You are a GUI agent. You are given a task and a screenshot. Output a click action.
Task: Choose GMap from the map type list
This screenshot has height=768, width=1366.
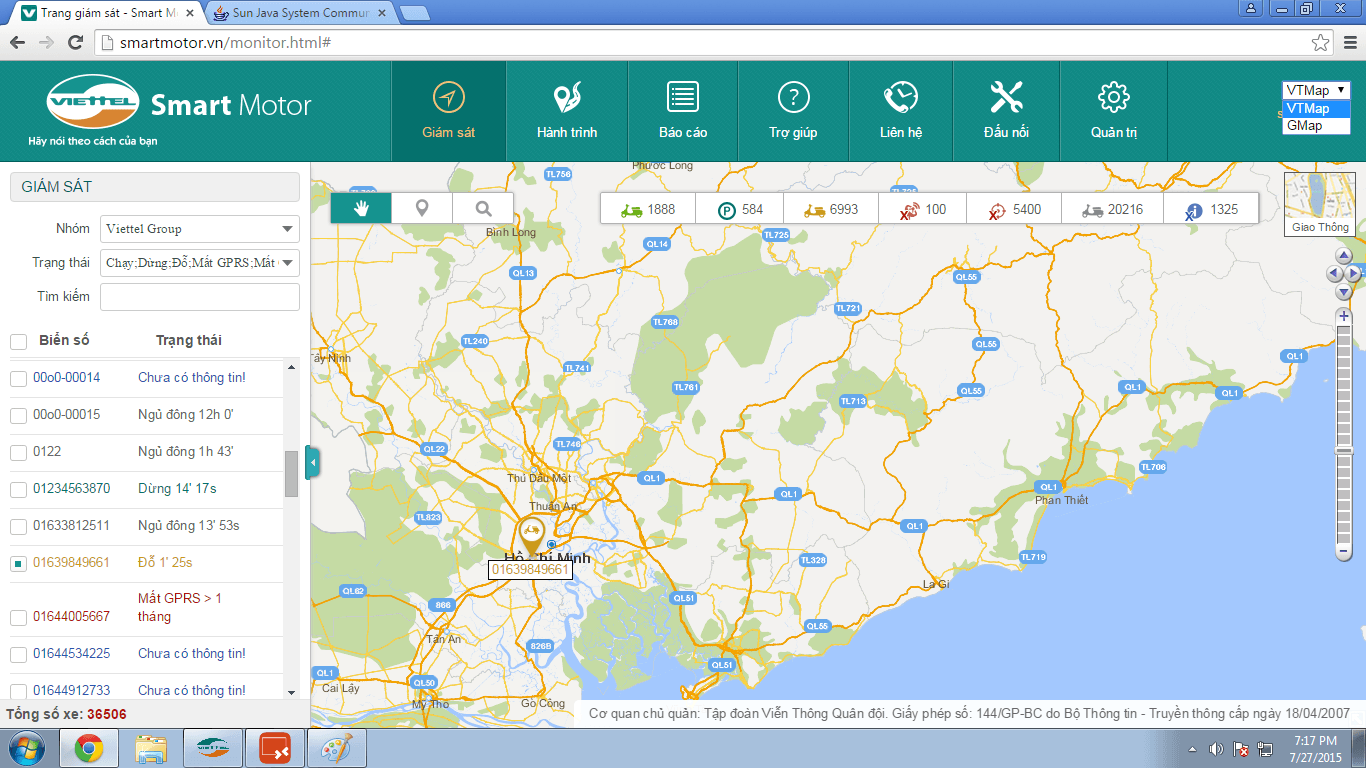1304,126
